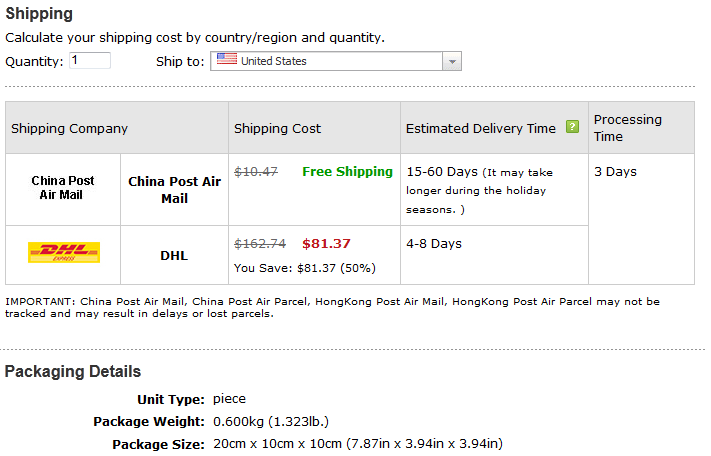Click the green help icon beside Estimated Delivery Time
Viewport: 711px width, 456px height.
click(x=572, y=127)
